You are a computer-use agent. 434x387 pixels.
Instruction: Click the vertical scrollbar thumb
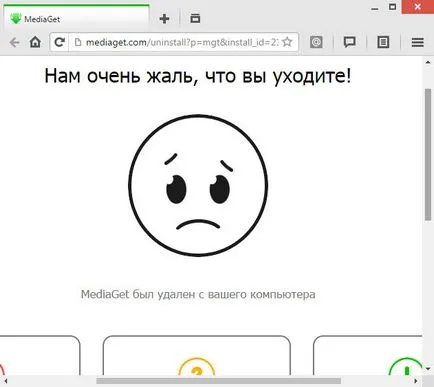[x=428, y=155]
